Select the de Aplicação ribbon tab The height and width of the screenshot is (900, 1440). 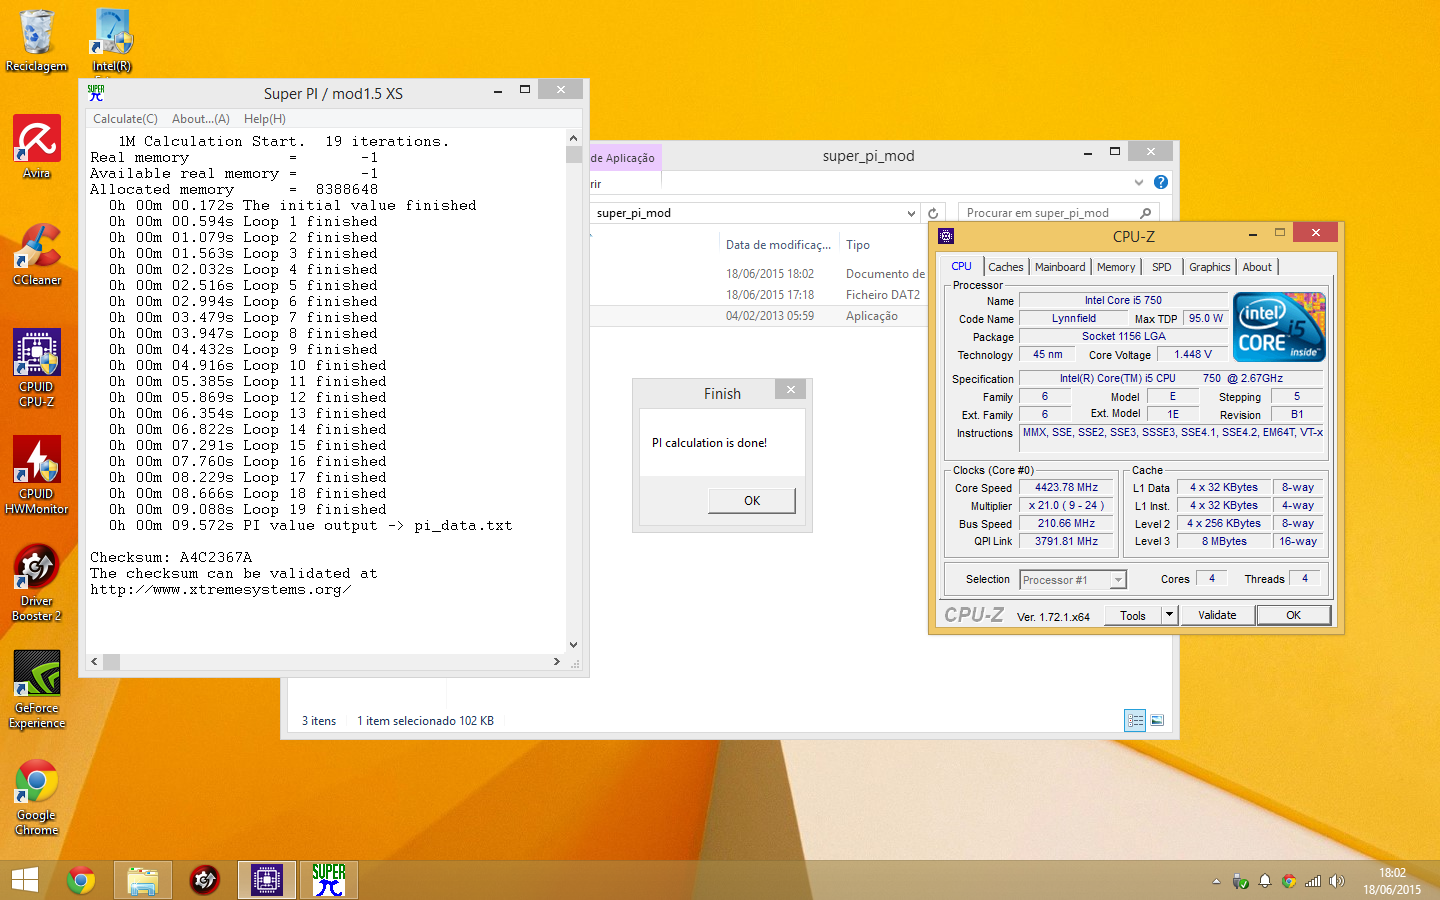tap(623, 158)
